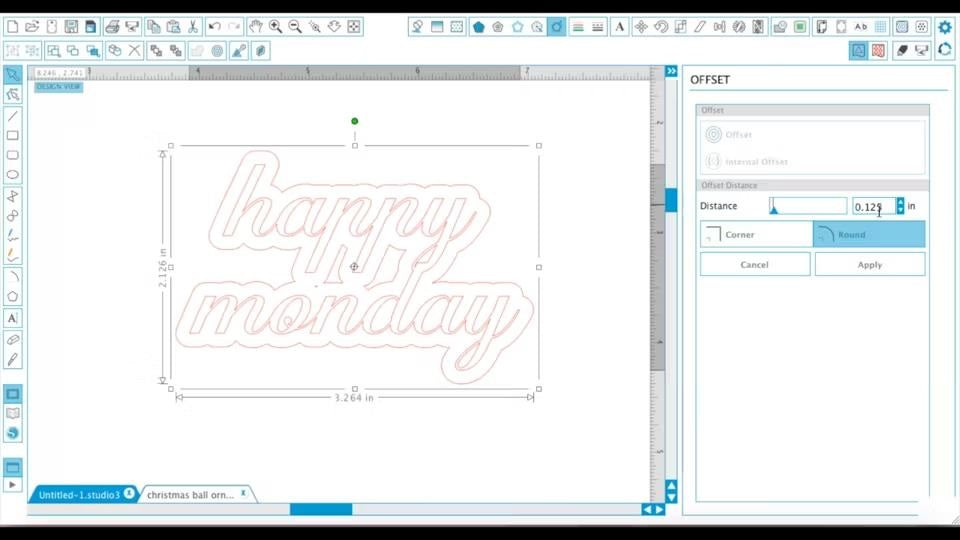960x540 pixels.
Task: Click the Zoom In magnifier
Action: pyautogui.click(x=276, y=26)
